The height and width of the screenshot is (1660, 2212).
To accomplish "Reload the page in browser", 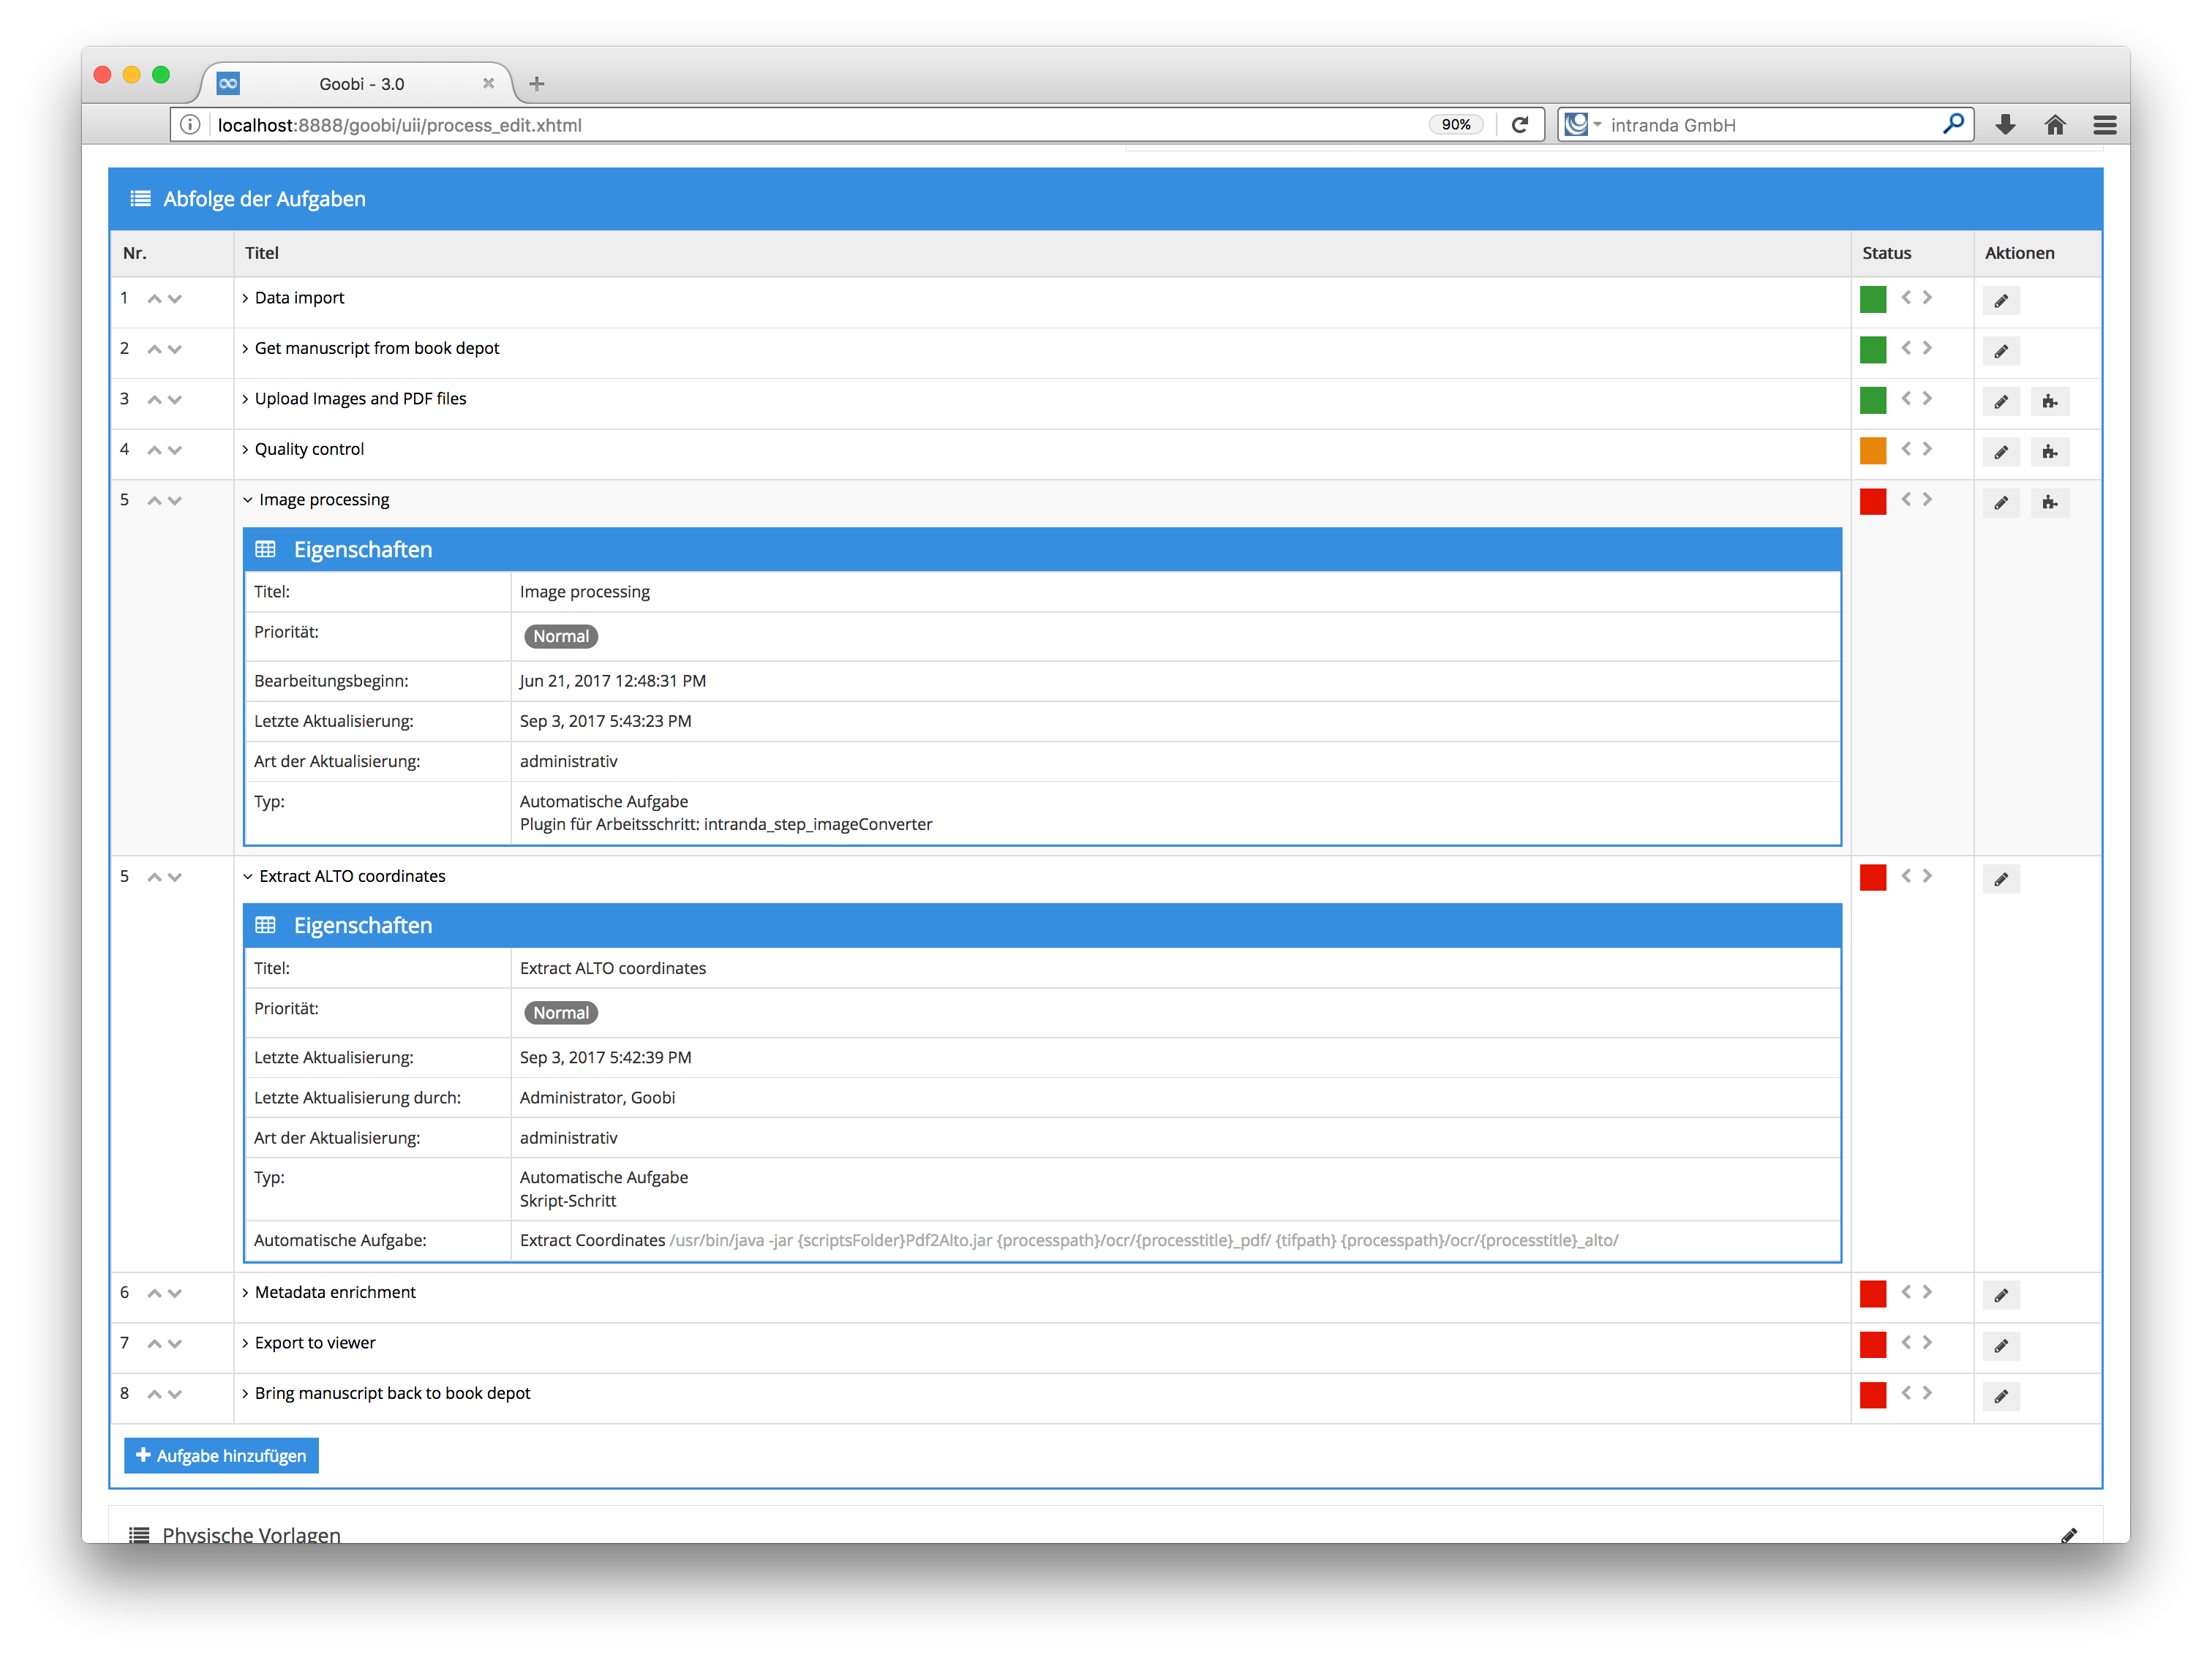I will (1519, 125).
